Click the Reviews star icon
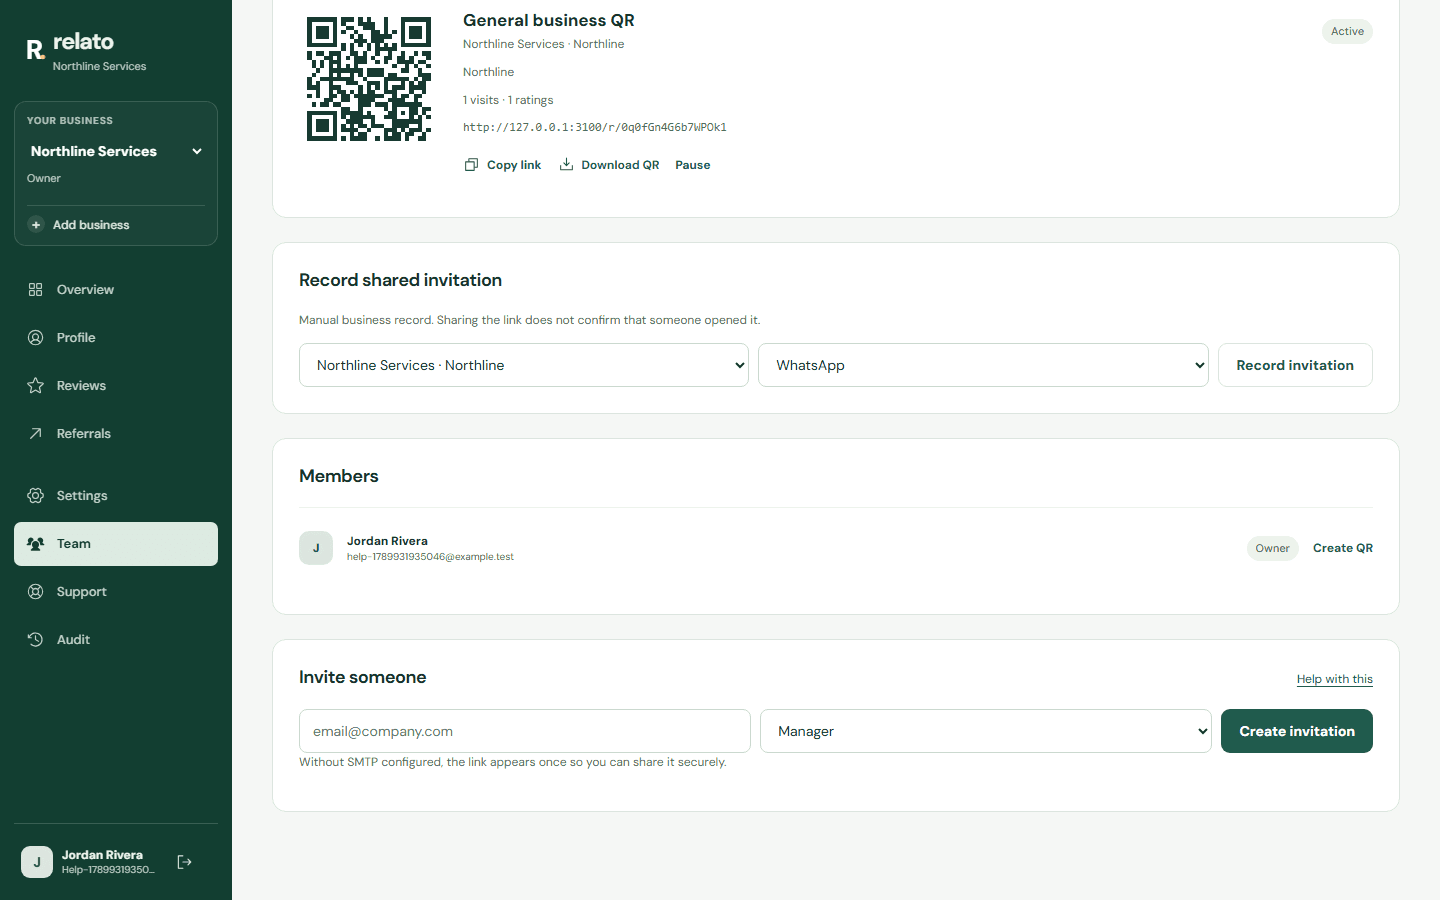 (36, 386)
